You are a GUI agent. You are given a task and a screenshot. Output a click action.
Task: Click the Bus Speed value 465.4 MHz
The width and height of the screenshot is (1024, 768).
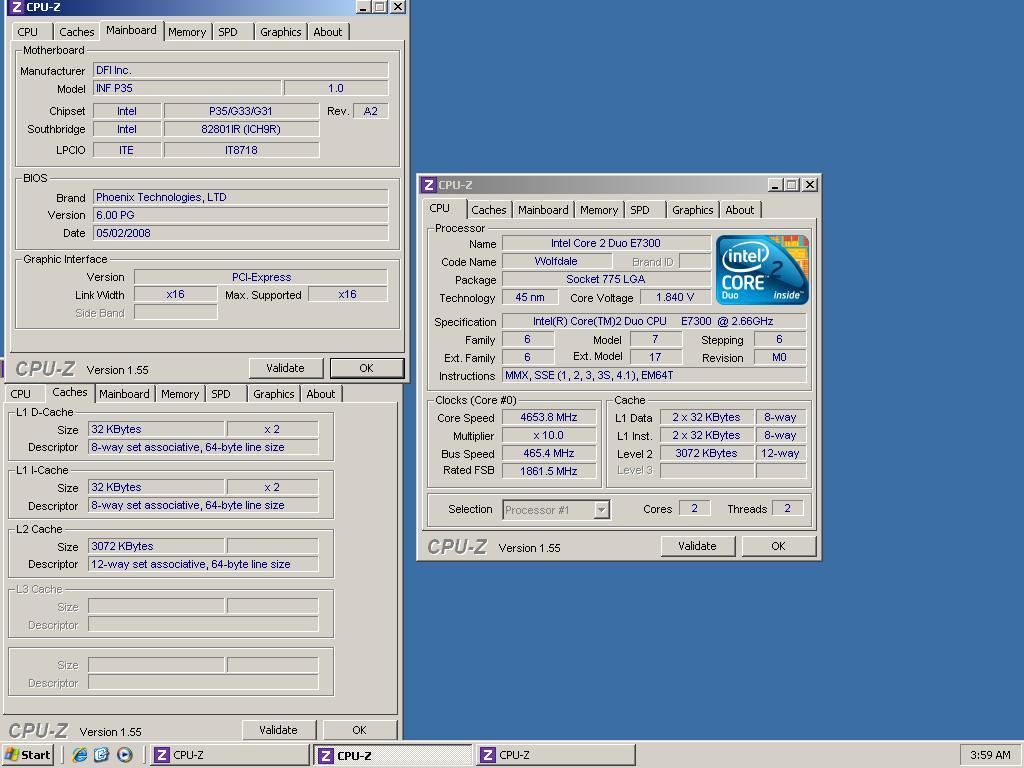coord(549,453)
